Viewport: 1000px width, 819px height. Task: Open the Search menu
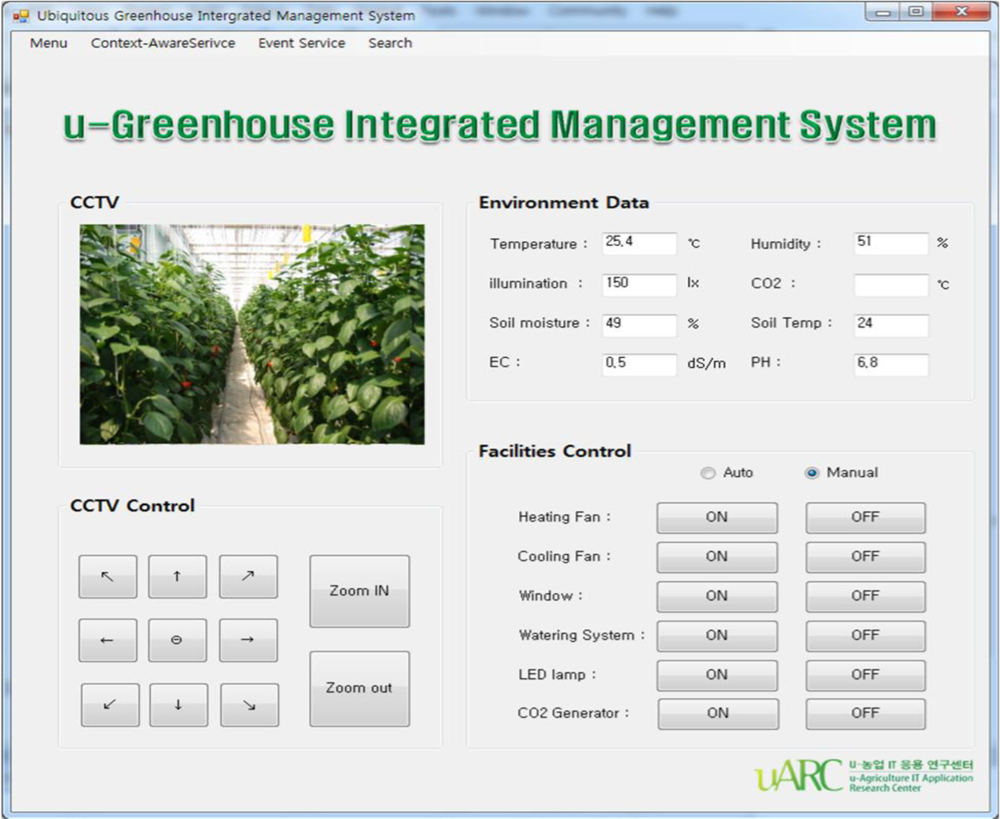pyautogui.click(x=390, y=43)
